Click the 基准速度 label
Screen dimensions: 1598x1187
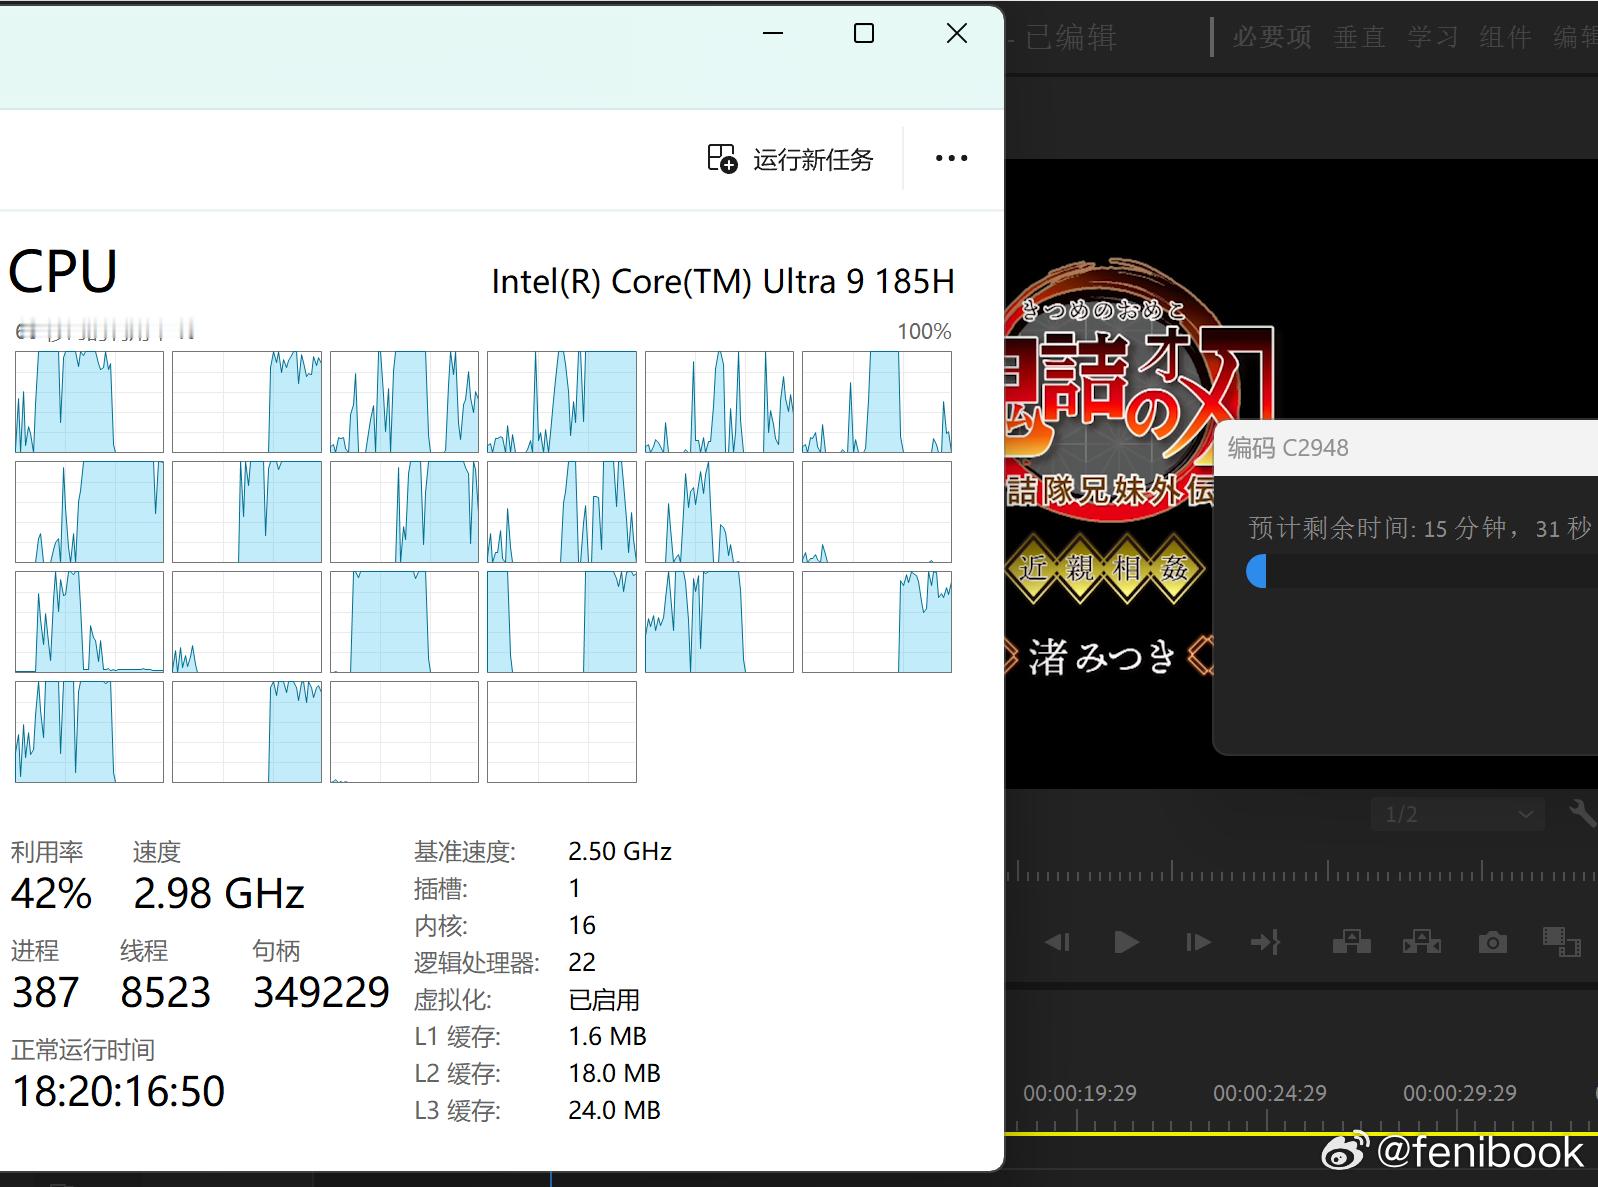pyautogui.click(x=465, y=852)
